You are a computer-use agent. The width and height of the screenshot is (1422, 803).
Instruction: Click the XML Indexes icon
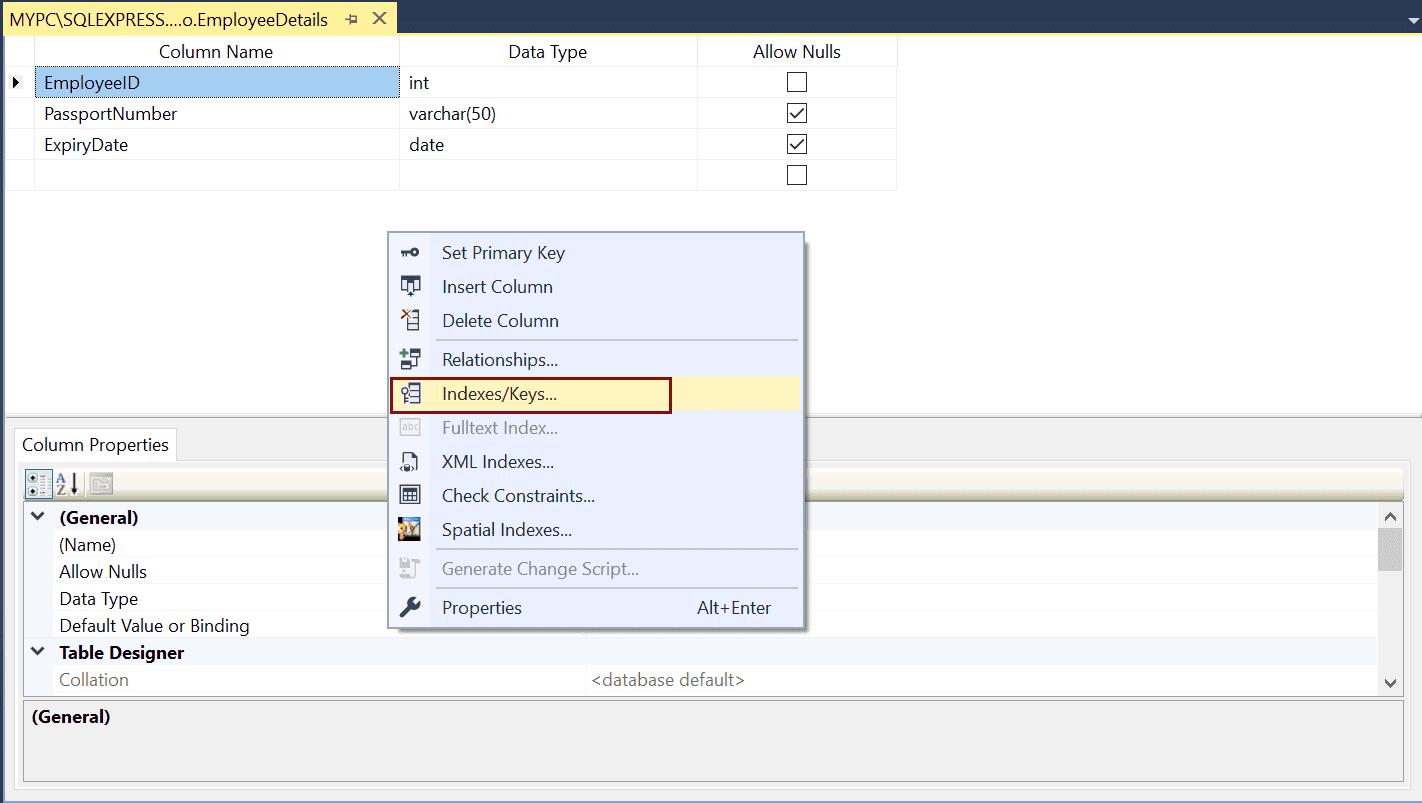[x=410, y=461]
